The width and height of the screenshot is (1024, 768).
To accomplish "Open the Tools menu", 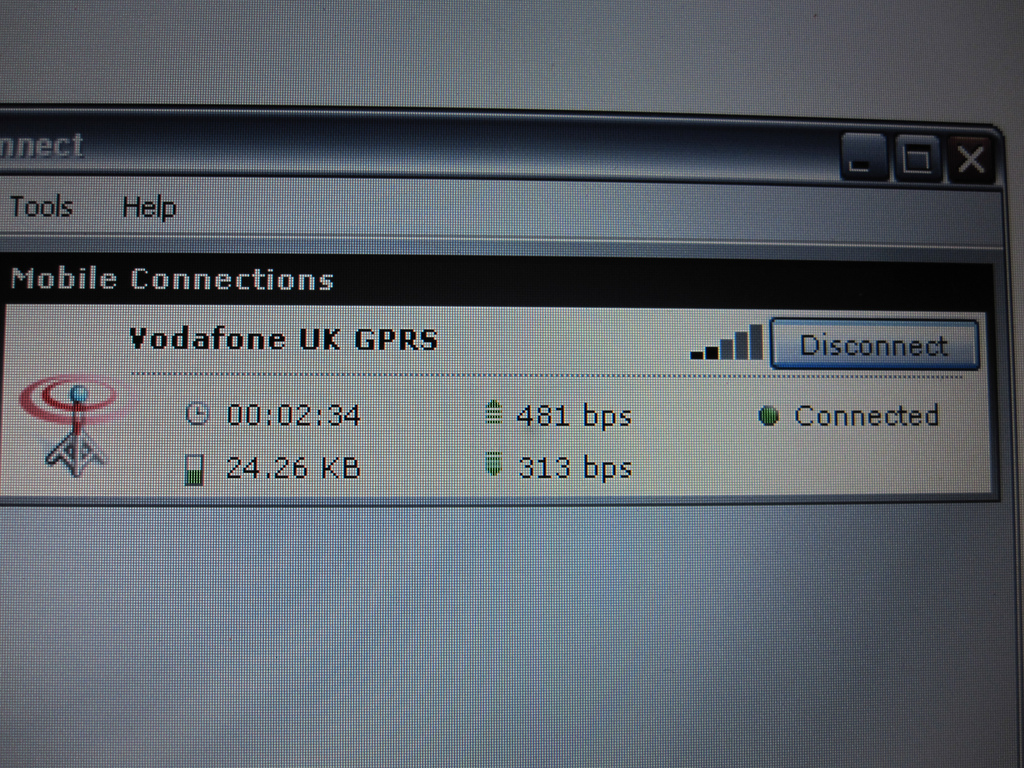I will pos(41,206).
